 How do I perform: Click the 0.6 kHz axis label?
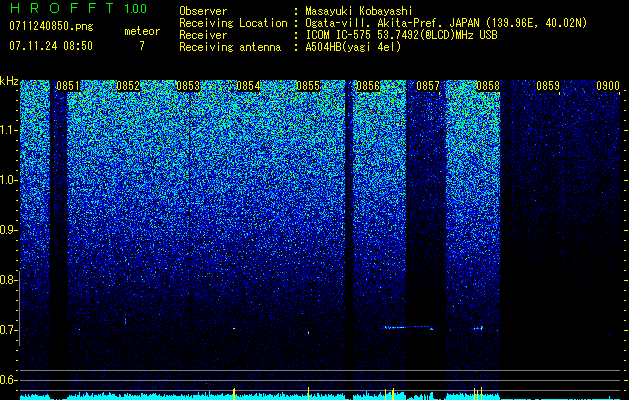click(x=8, y=380)
